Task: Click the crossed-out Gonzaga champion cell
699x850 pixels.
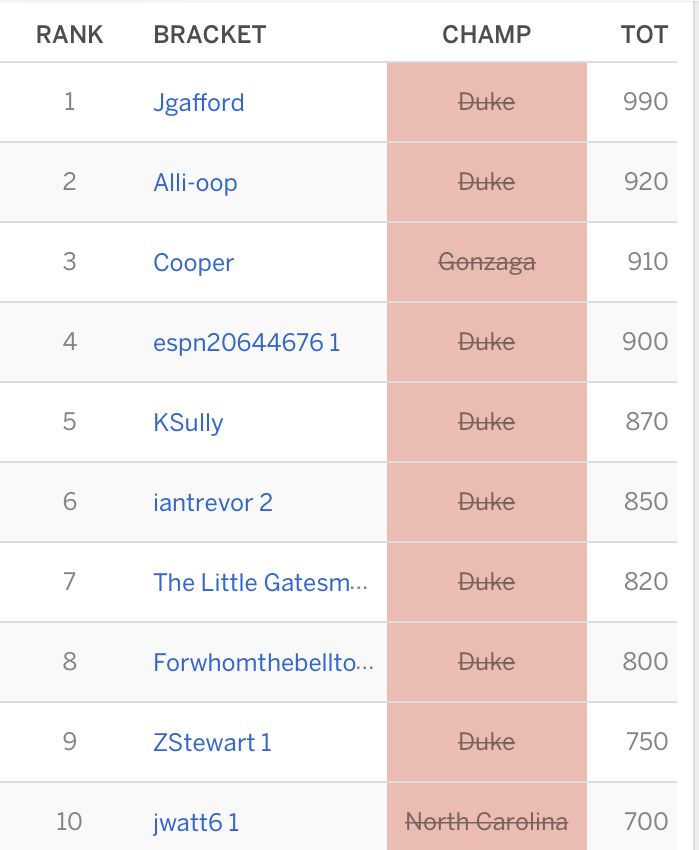Action: (487, 262)
